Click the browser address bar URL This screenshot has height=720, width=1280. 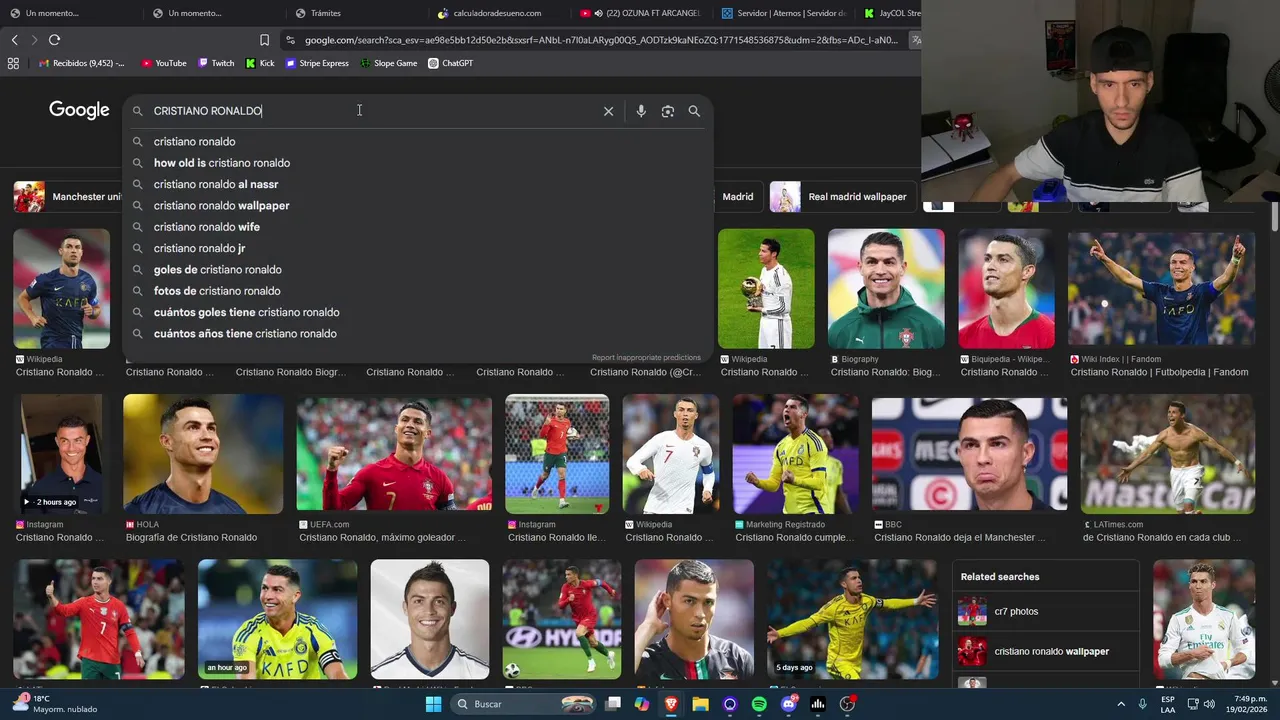(600, 40)
